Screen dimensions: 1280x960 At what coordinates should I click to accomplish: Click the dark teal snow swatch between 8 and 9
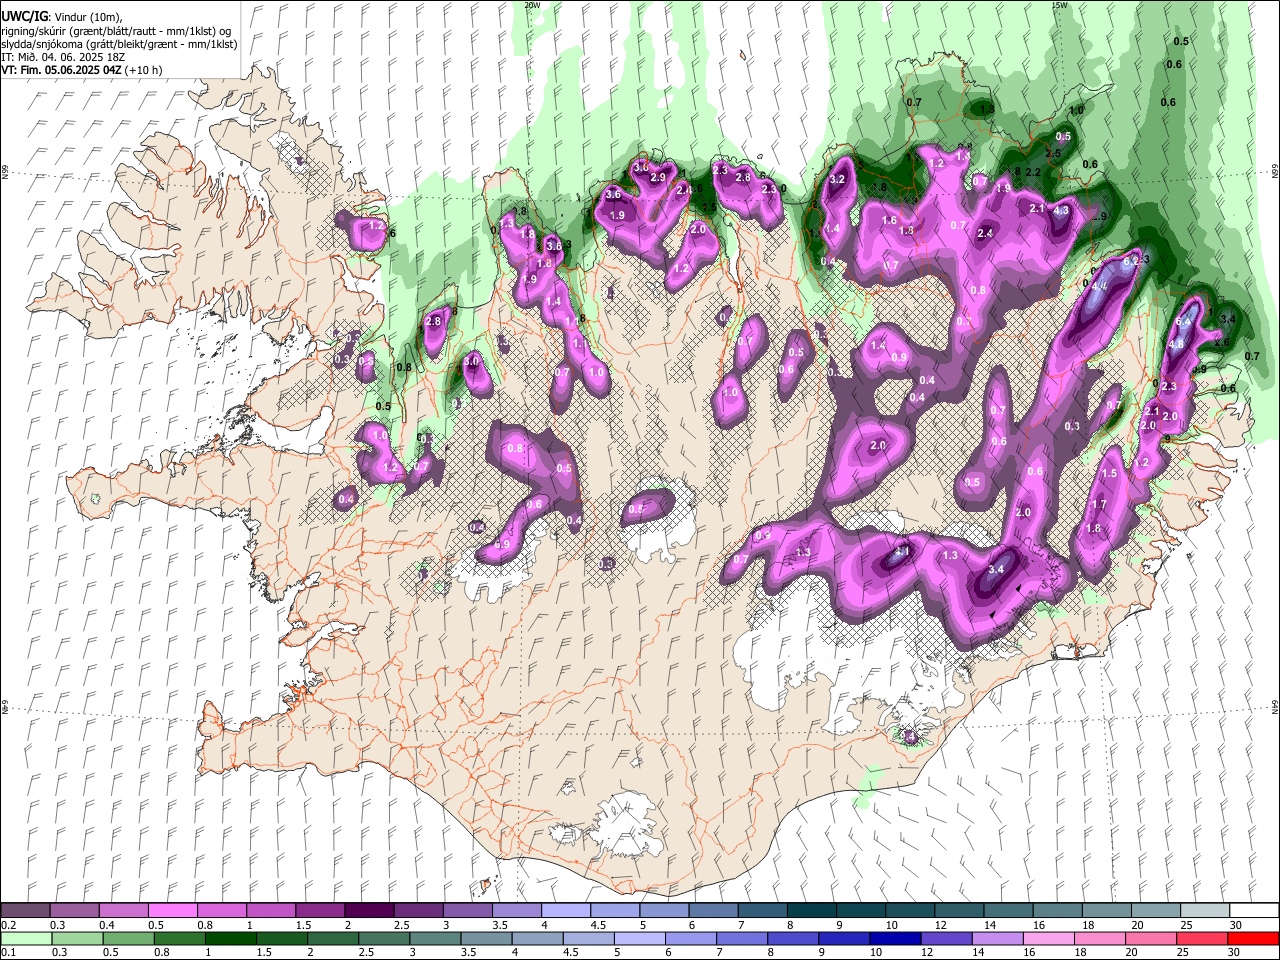[812, 910]
